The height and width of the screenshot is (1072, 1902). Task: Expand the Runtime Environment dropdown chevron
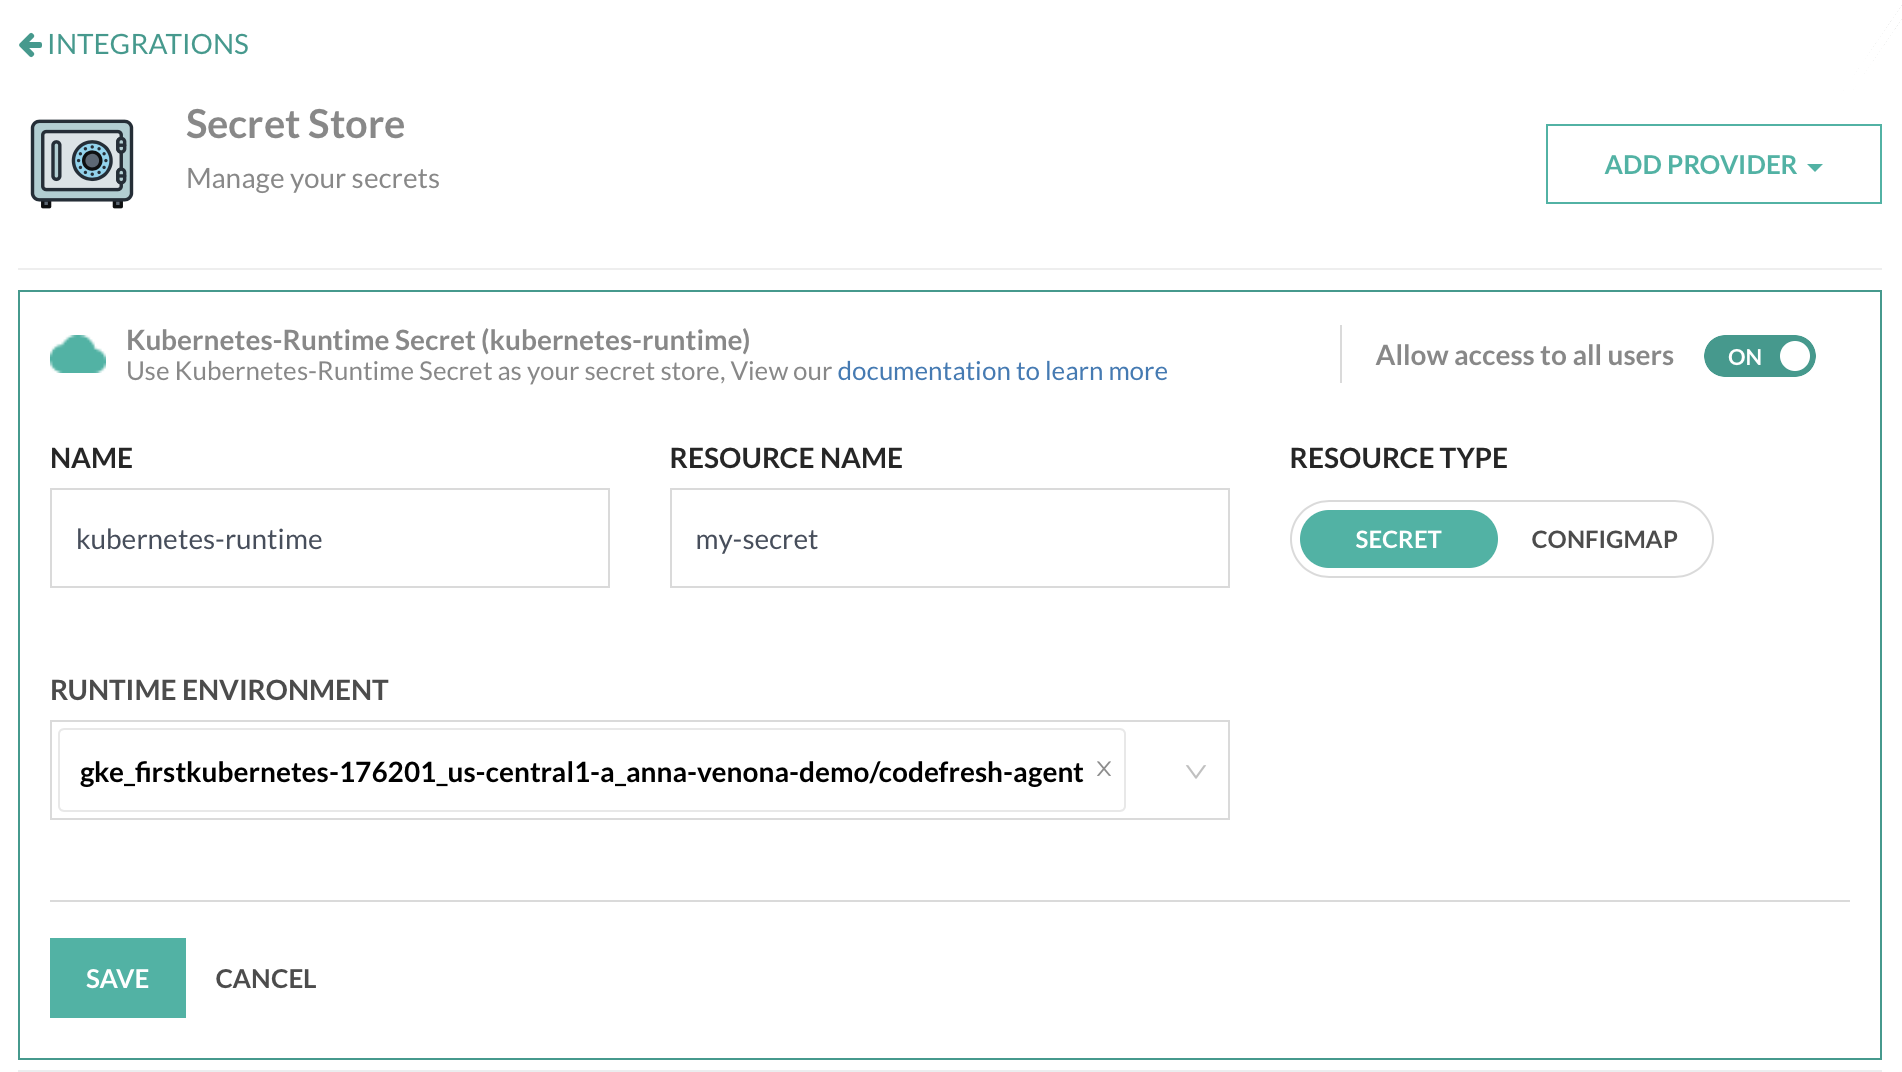(x=1195, y=771)
